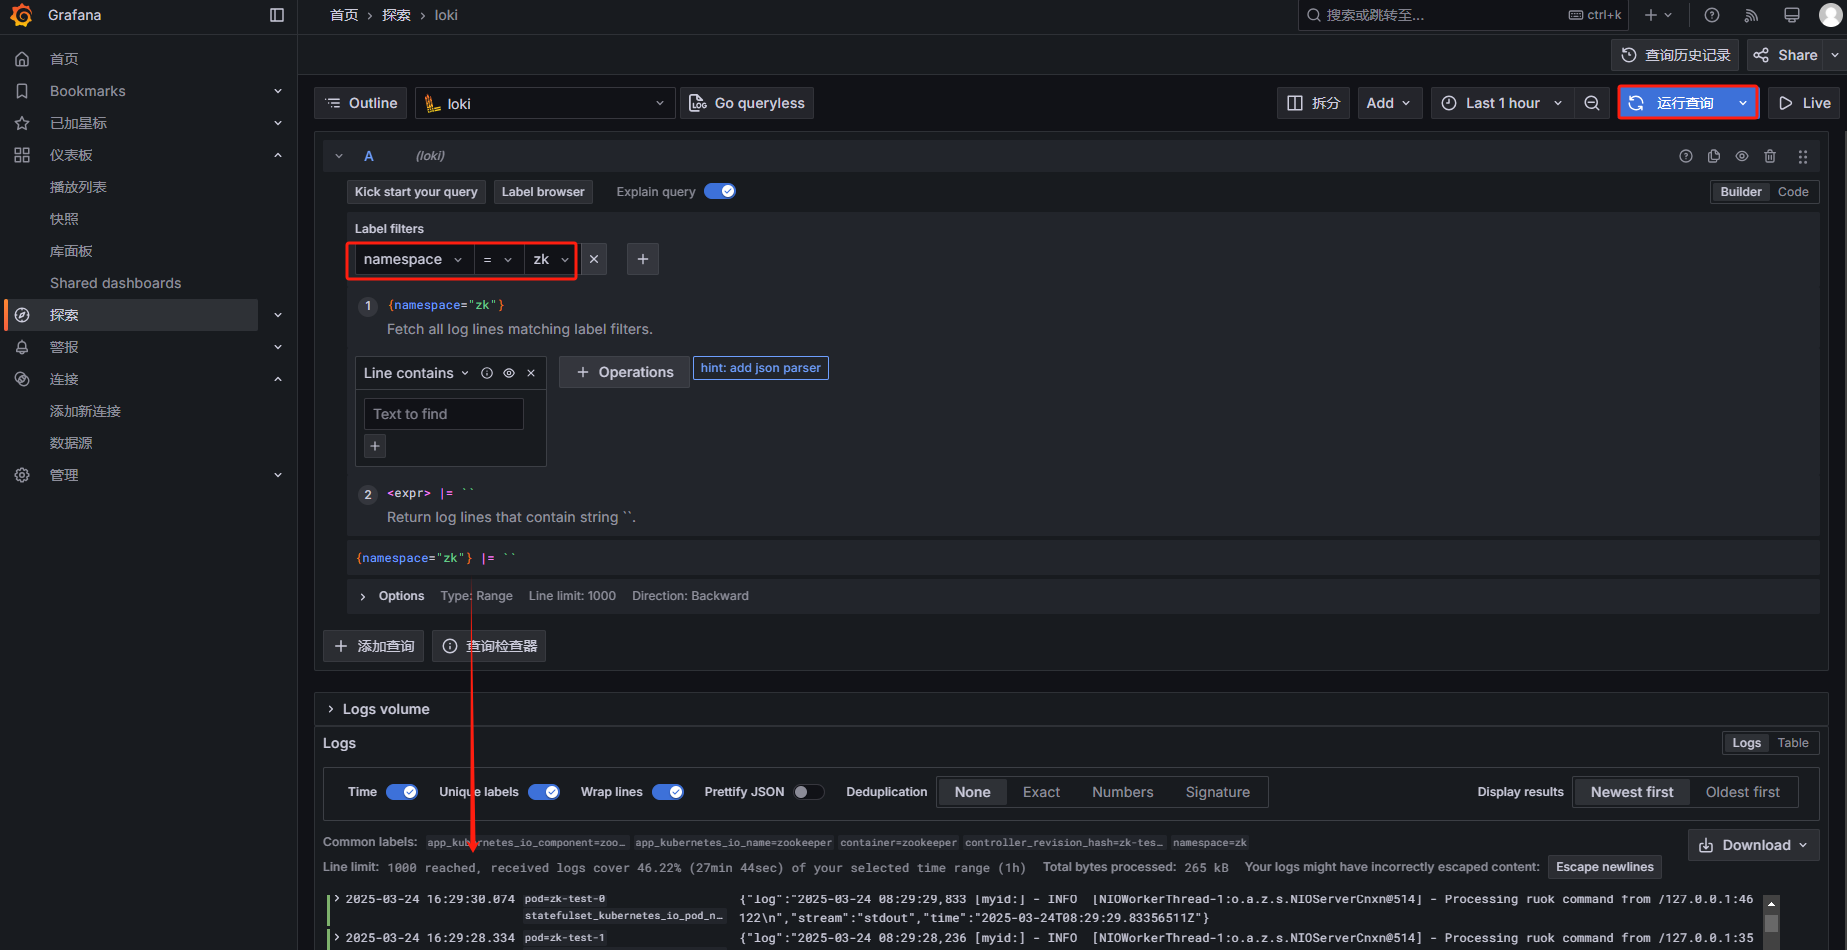Viewport: 1847px width, 950px height.
Task: Click the 连接 connections icon
Action: 22,379
